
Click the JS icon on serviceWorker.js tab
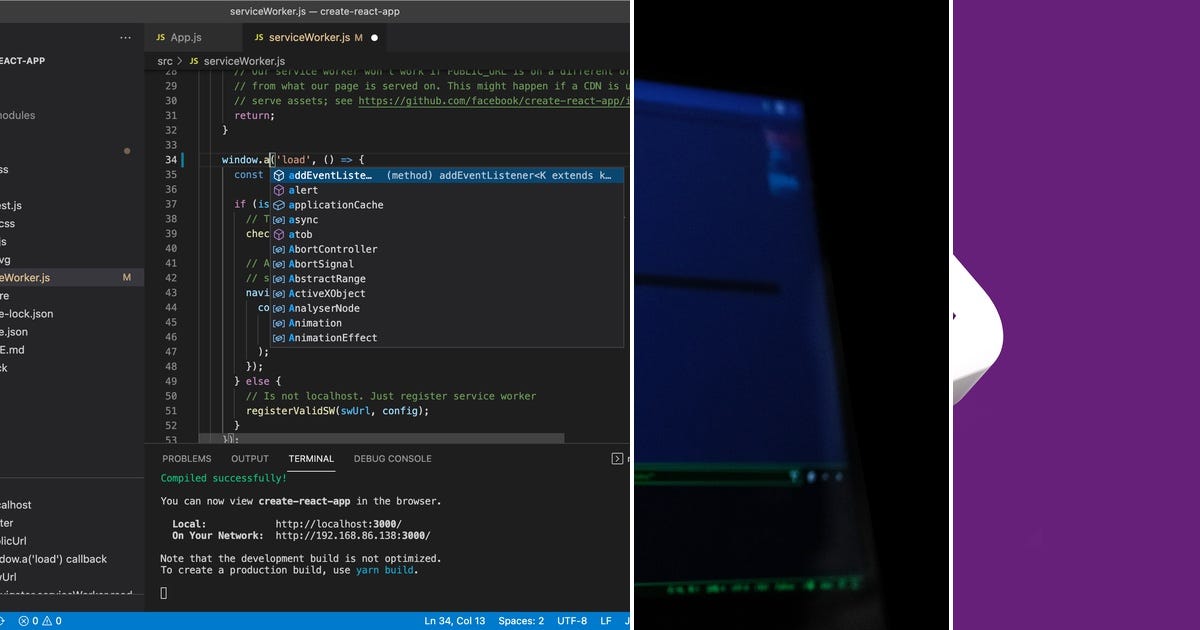(x=259, y=37)
